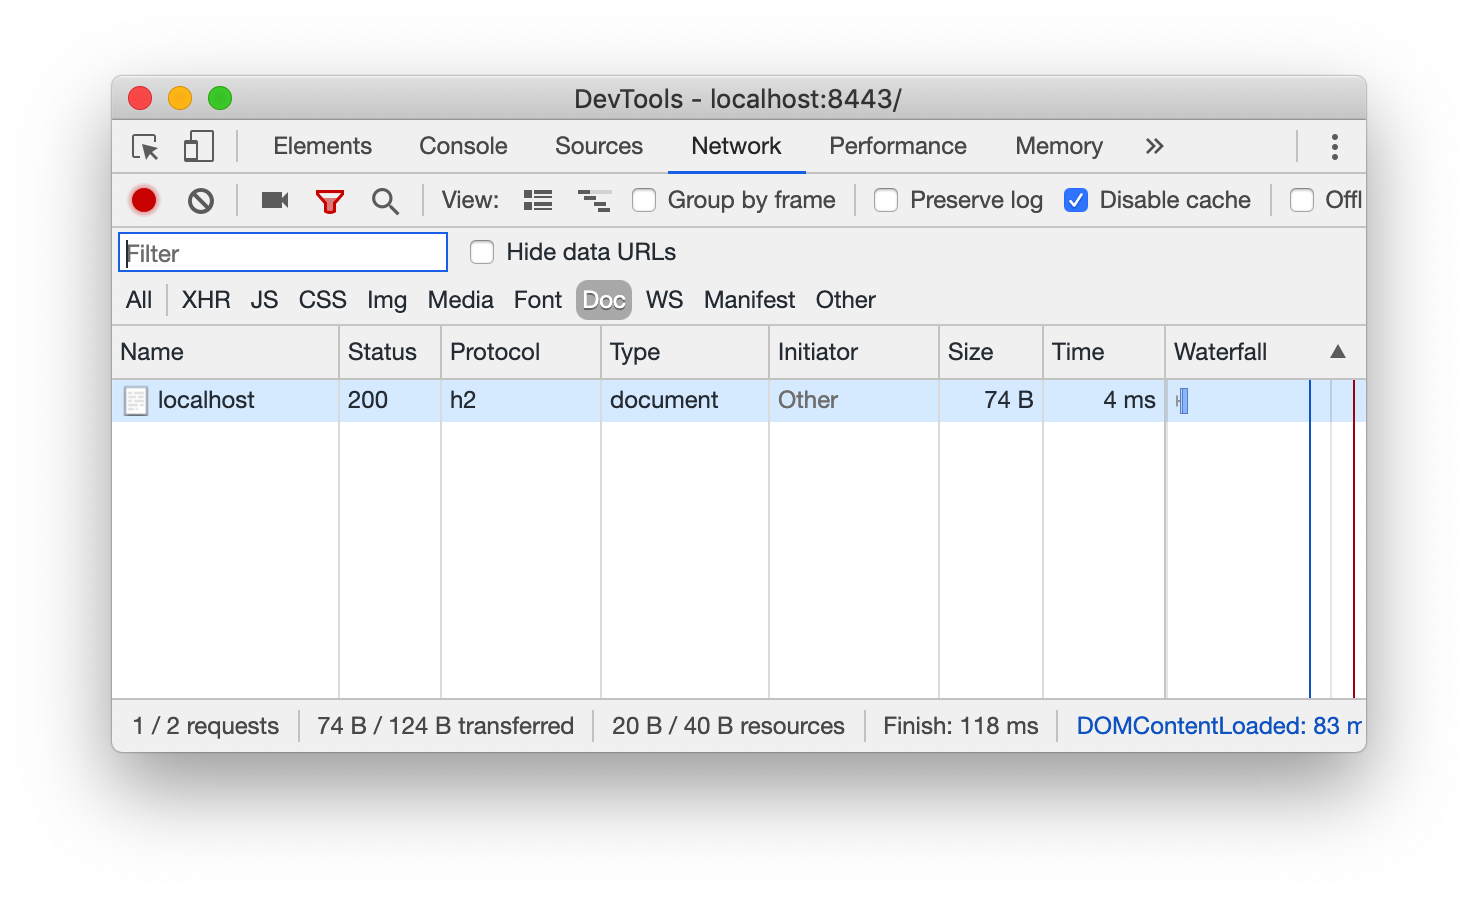Screen dimensions: 1478x900
Task: Toggle the Offline checkbox
Action: pos(1302,200)
